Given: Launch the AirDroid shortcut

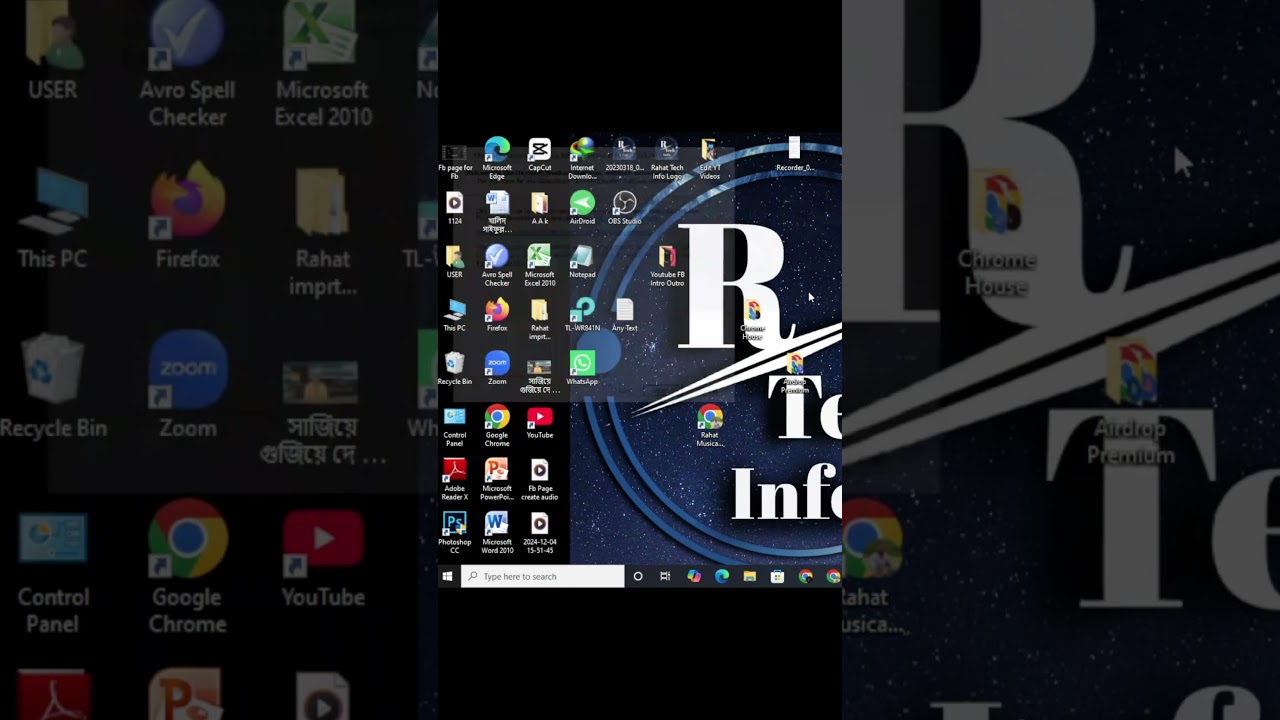Looking at the screenshot, I should click(x=582, y=208).
